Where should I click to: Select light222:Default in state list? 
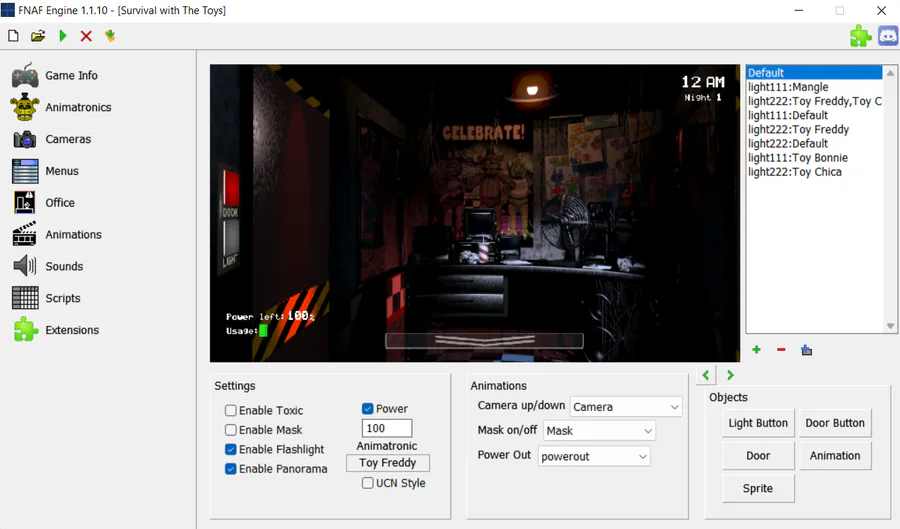pos(814,143)
